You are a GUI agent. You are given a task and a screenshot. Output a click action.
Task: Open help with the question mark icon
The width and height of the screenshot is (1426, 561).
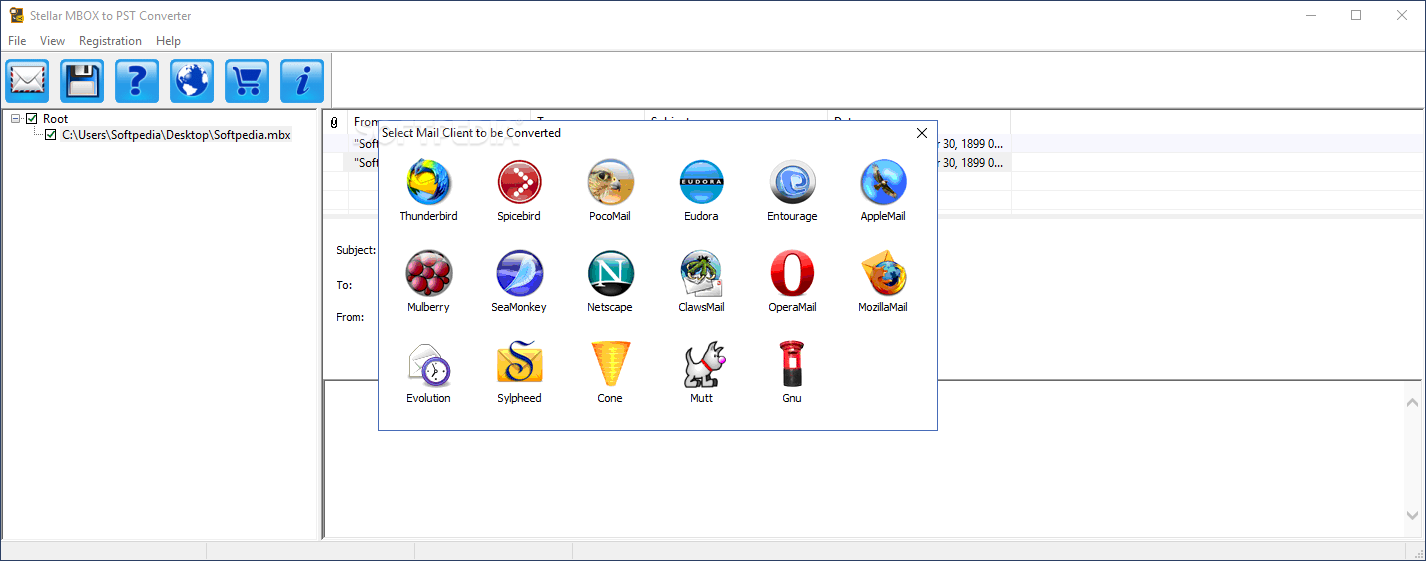137,80
